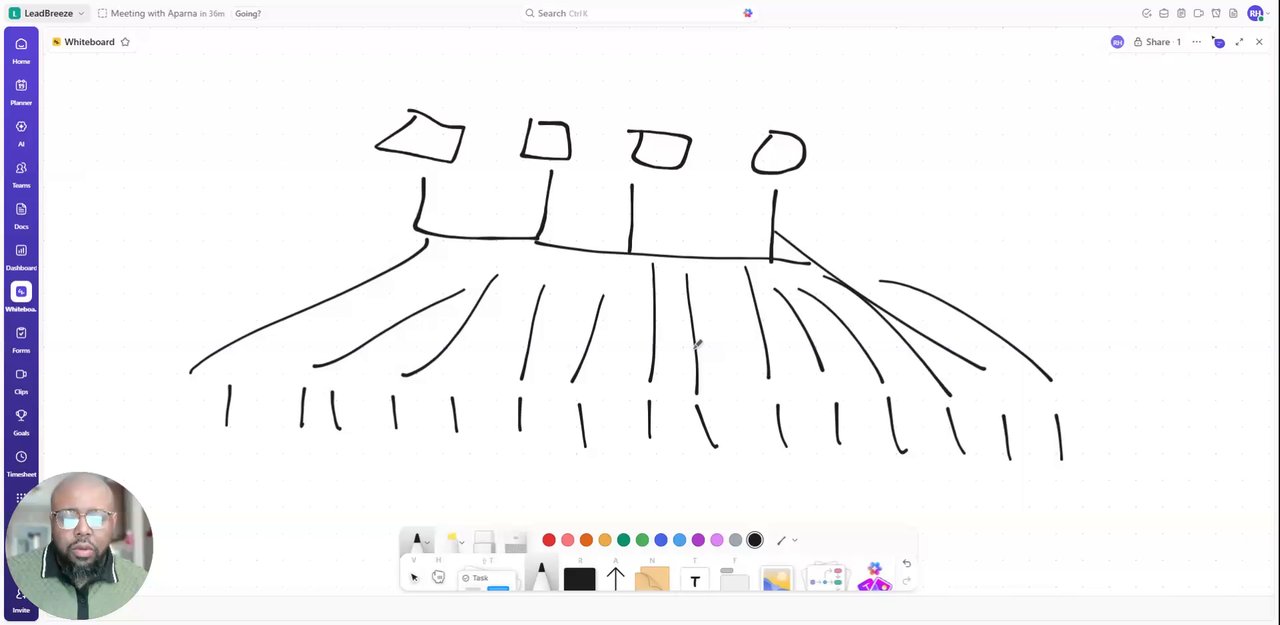Open Timesheet in the sidebar
The width and height of the screenshot is (1280, 625).
(x=21, y=463)
